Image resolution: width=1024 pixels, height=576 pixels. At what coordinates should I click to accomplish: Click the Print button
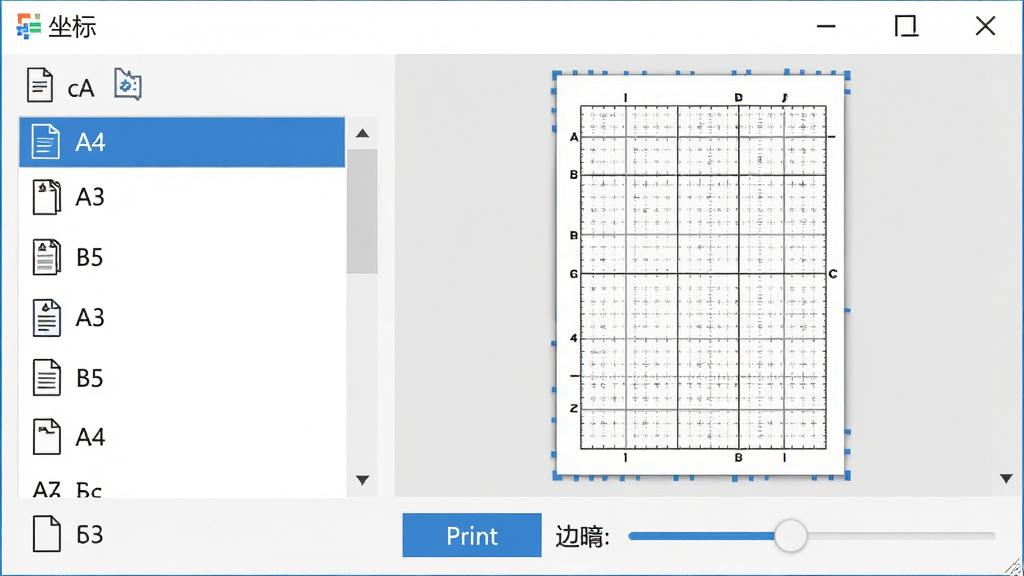click(x=472, y=536)
